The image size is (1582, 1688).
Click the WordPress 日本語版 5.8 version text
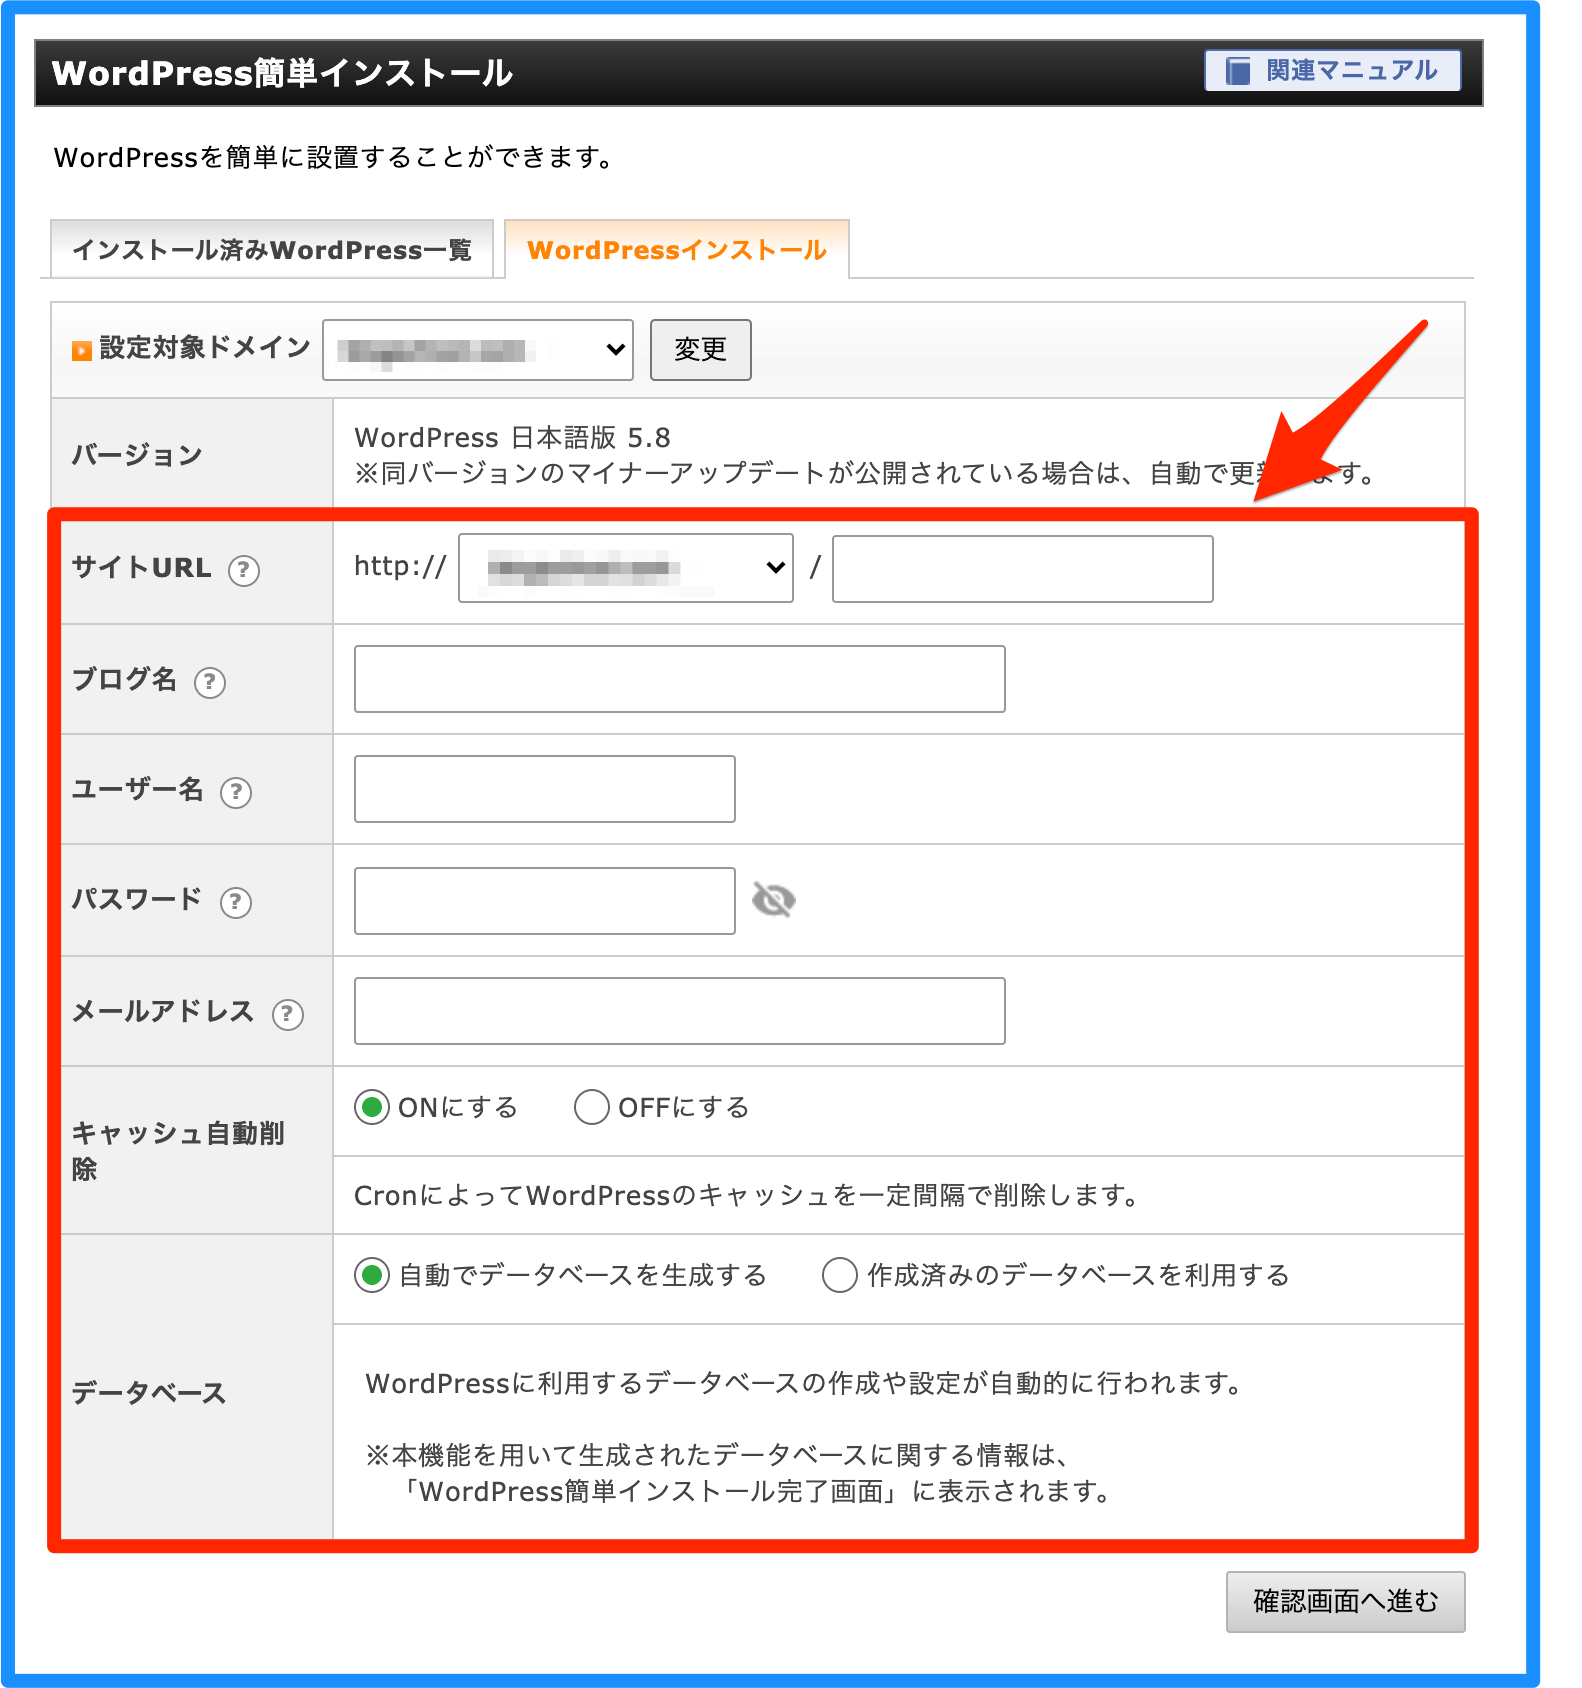[513, 438]
